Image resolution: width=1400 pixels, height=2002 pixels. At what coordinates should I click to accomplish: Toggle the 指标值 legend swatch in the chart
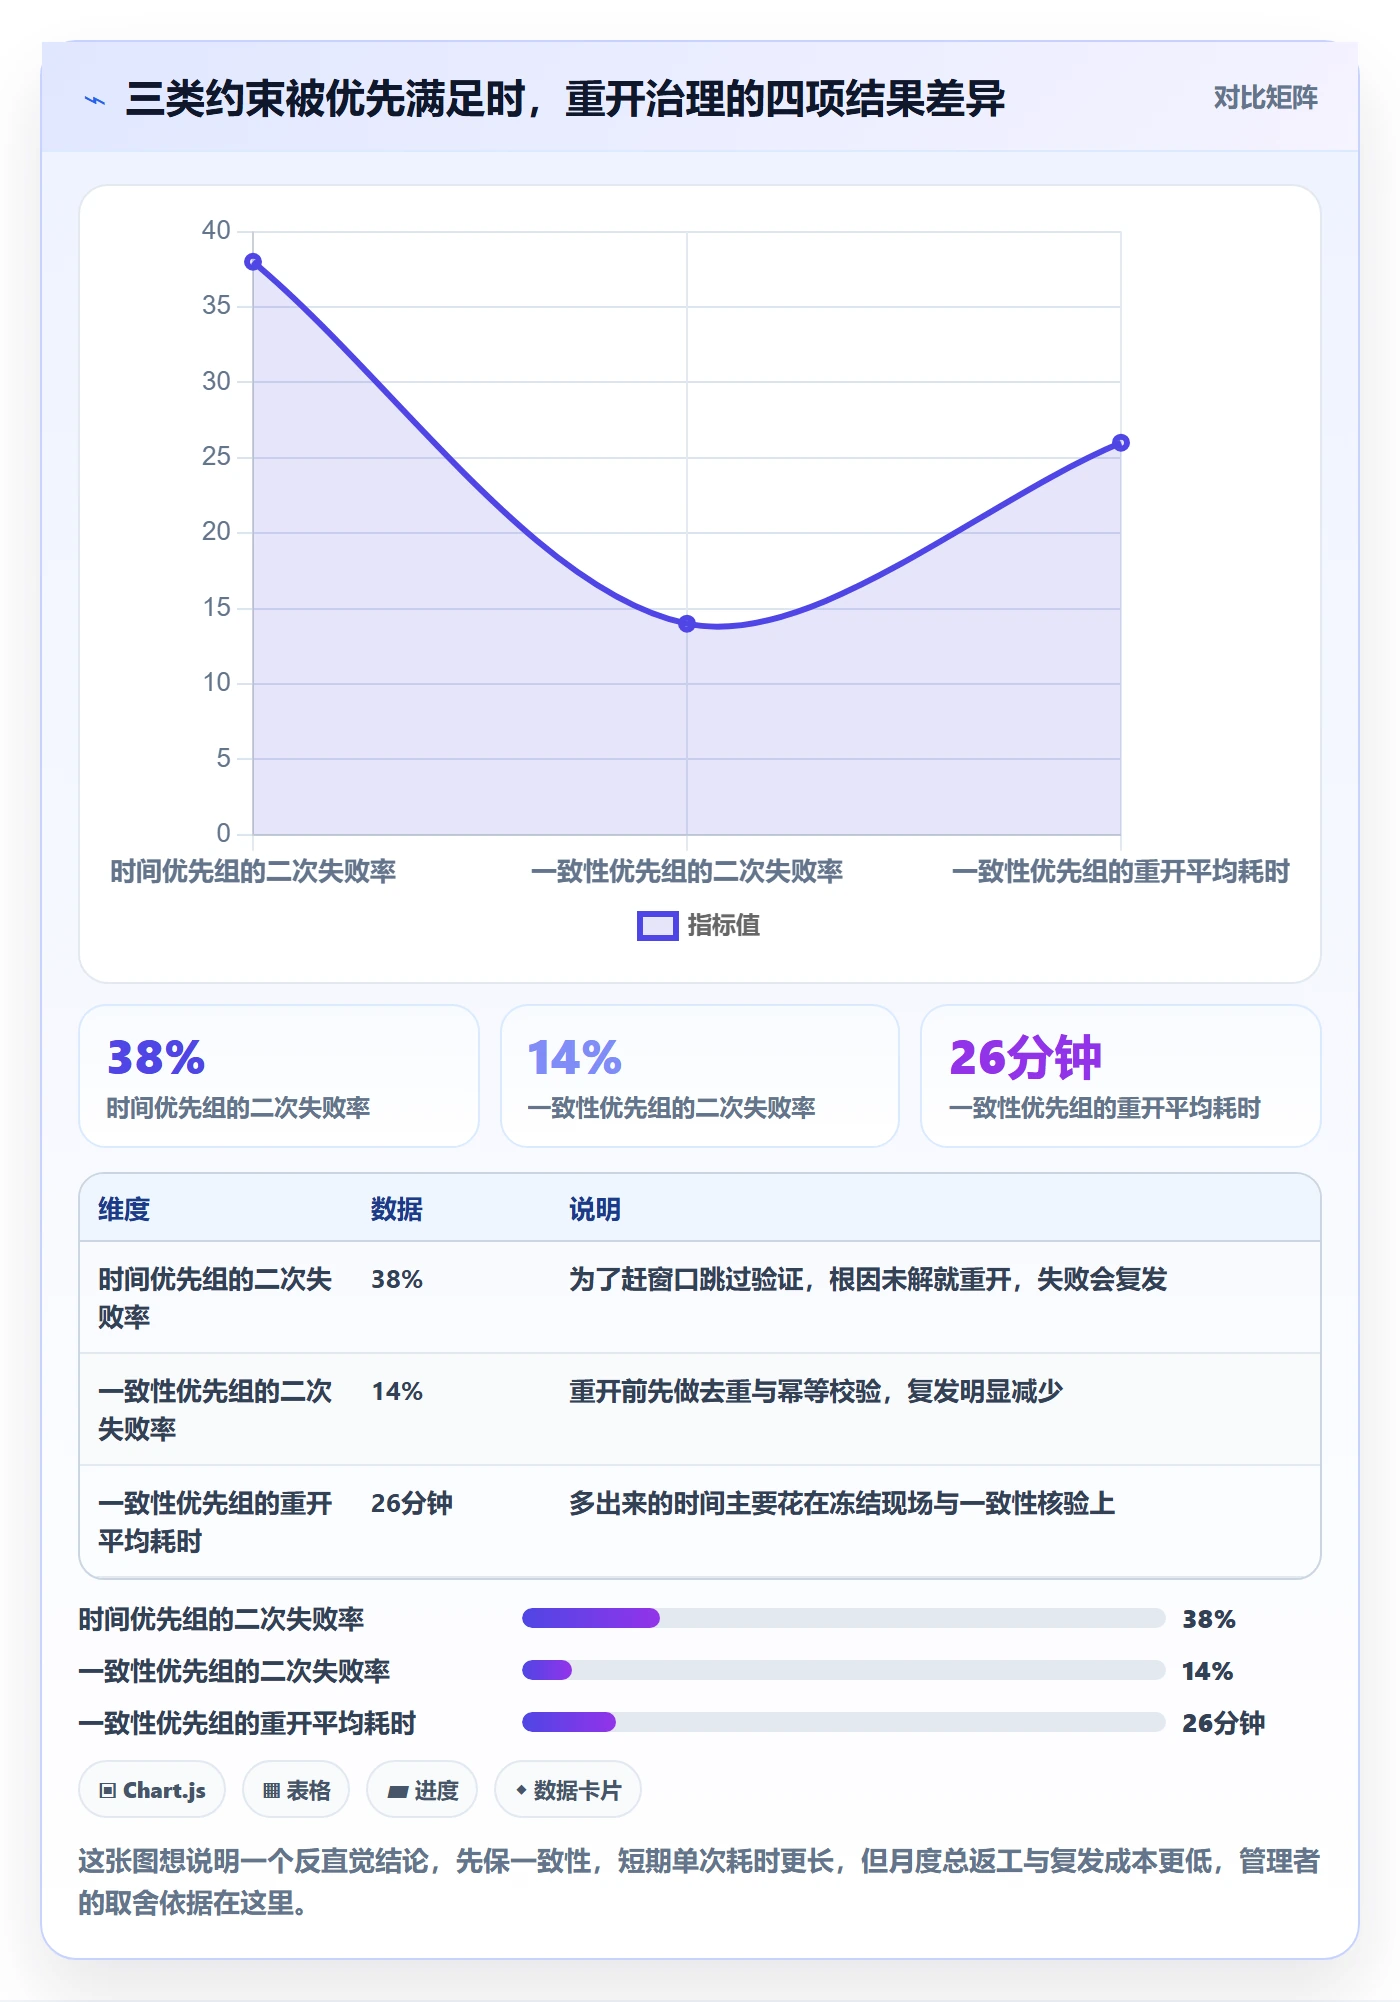click(658, 926)
